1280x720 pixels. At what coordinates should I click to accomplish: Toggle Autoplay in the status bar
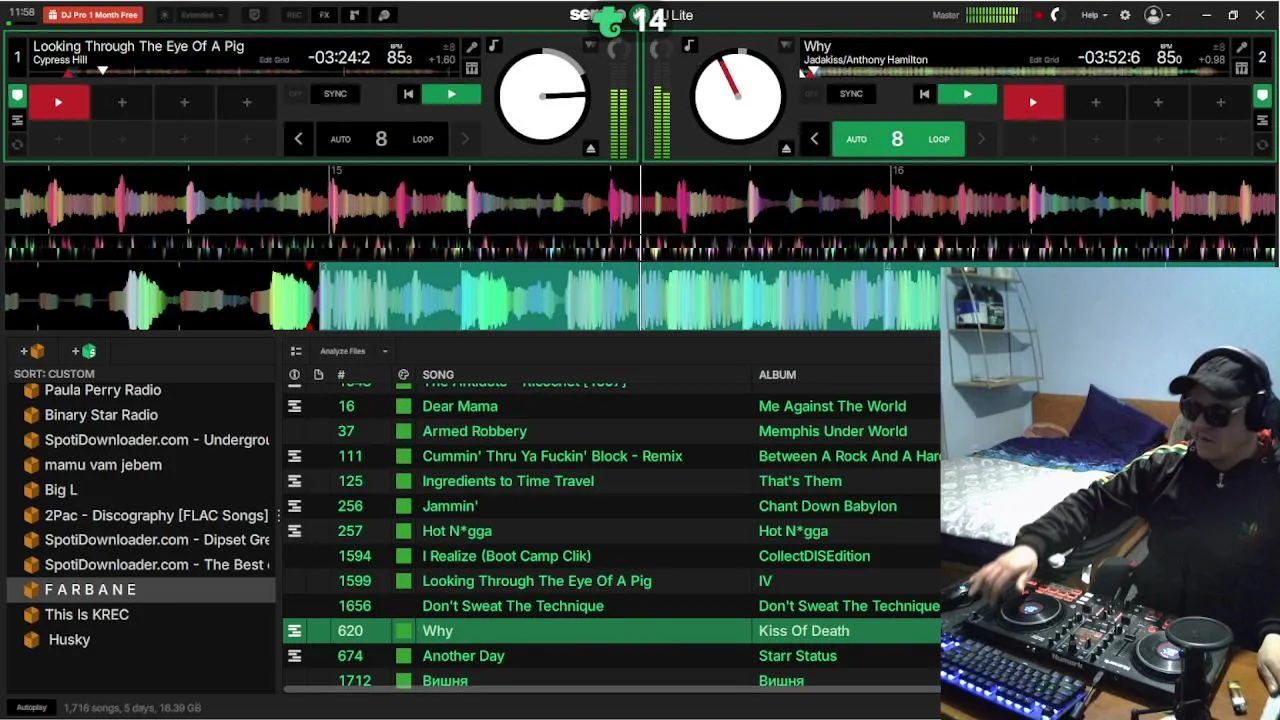(x=31, y=707)
